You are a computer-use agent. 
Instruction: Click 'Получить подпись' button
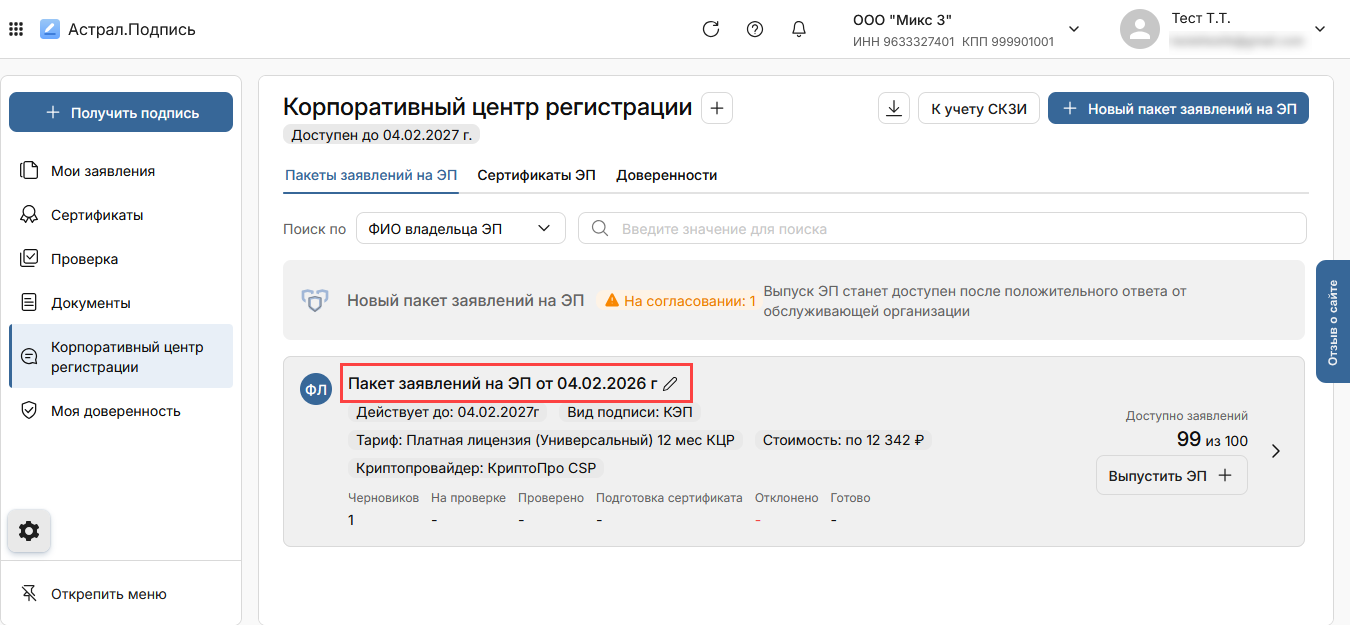click(x=121, y=113)
